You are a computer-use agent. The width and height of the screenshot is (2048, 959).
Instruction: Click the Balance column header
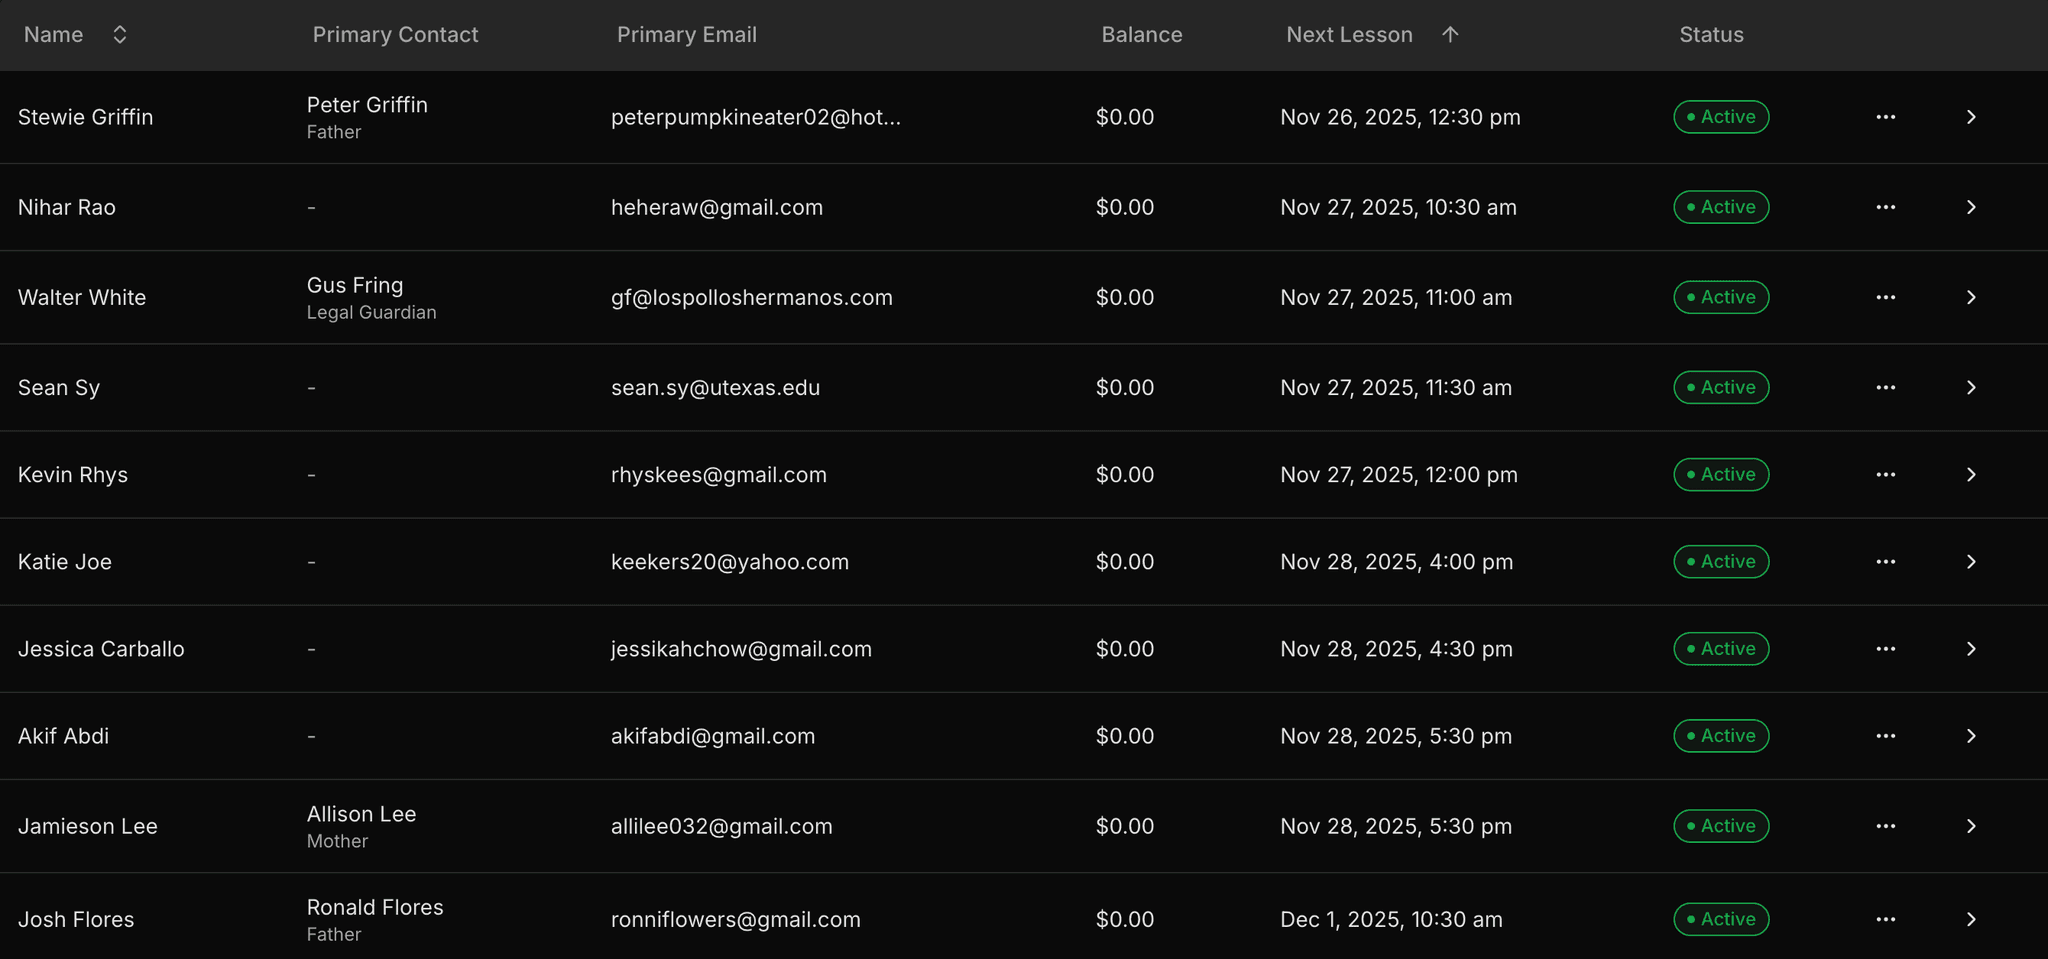pyautogui.click(x=1141, y=35)
